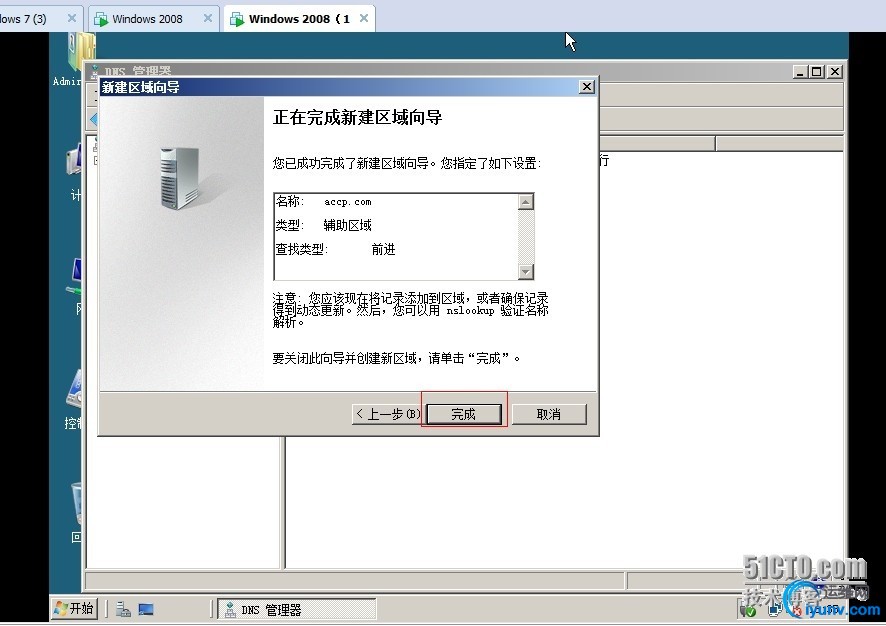This screenshot has width=886, height=626.
Task: Maximize the DNS 管理器 window
Action: 816,72
